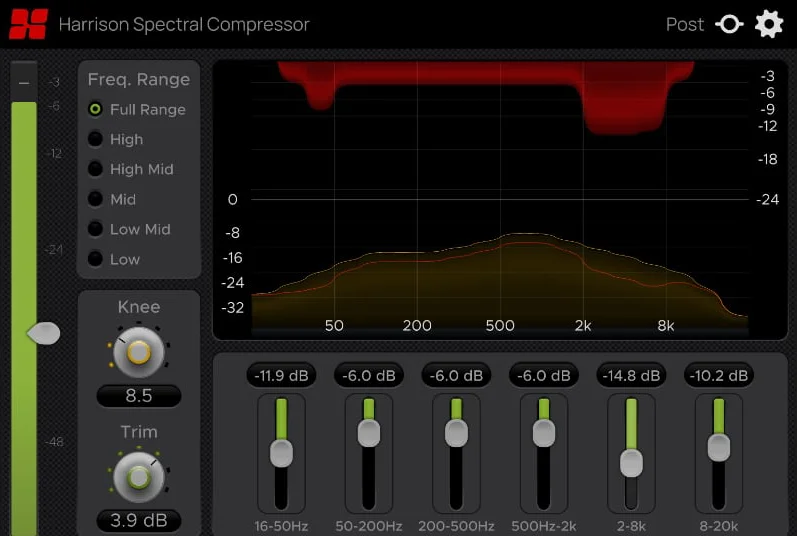Screen dimensions: 797x536
Task: Click the 8-20k band fader handle
Action: point(719,448)
